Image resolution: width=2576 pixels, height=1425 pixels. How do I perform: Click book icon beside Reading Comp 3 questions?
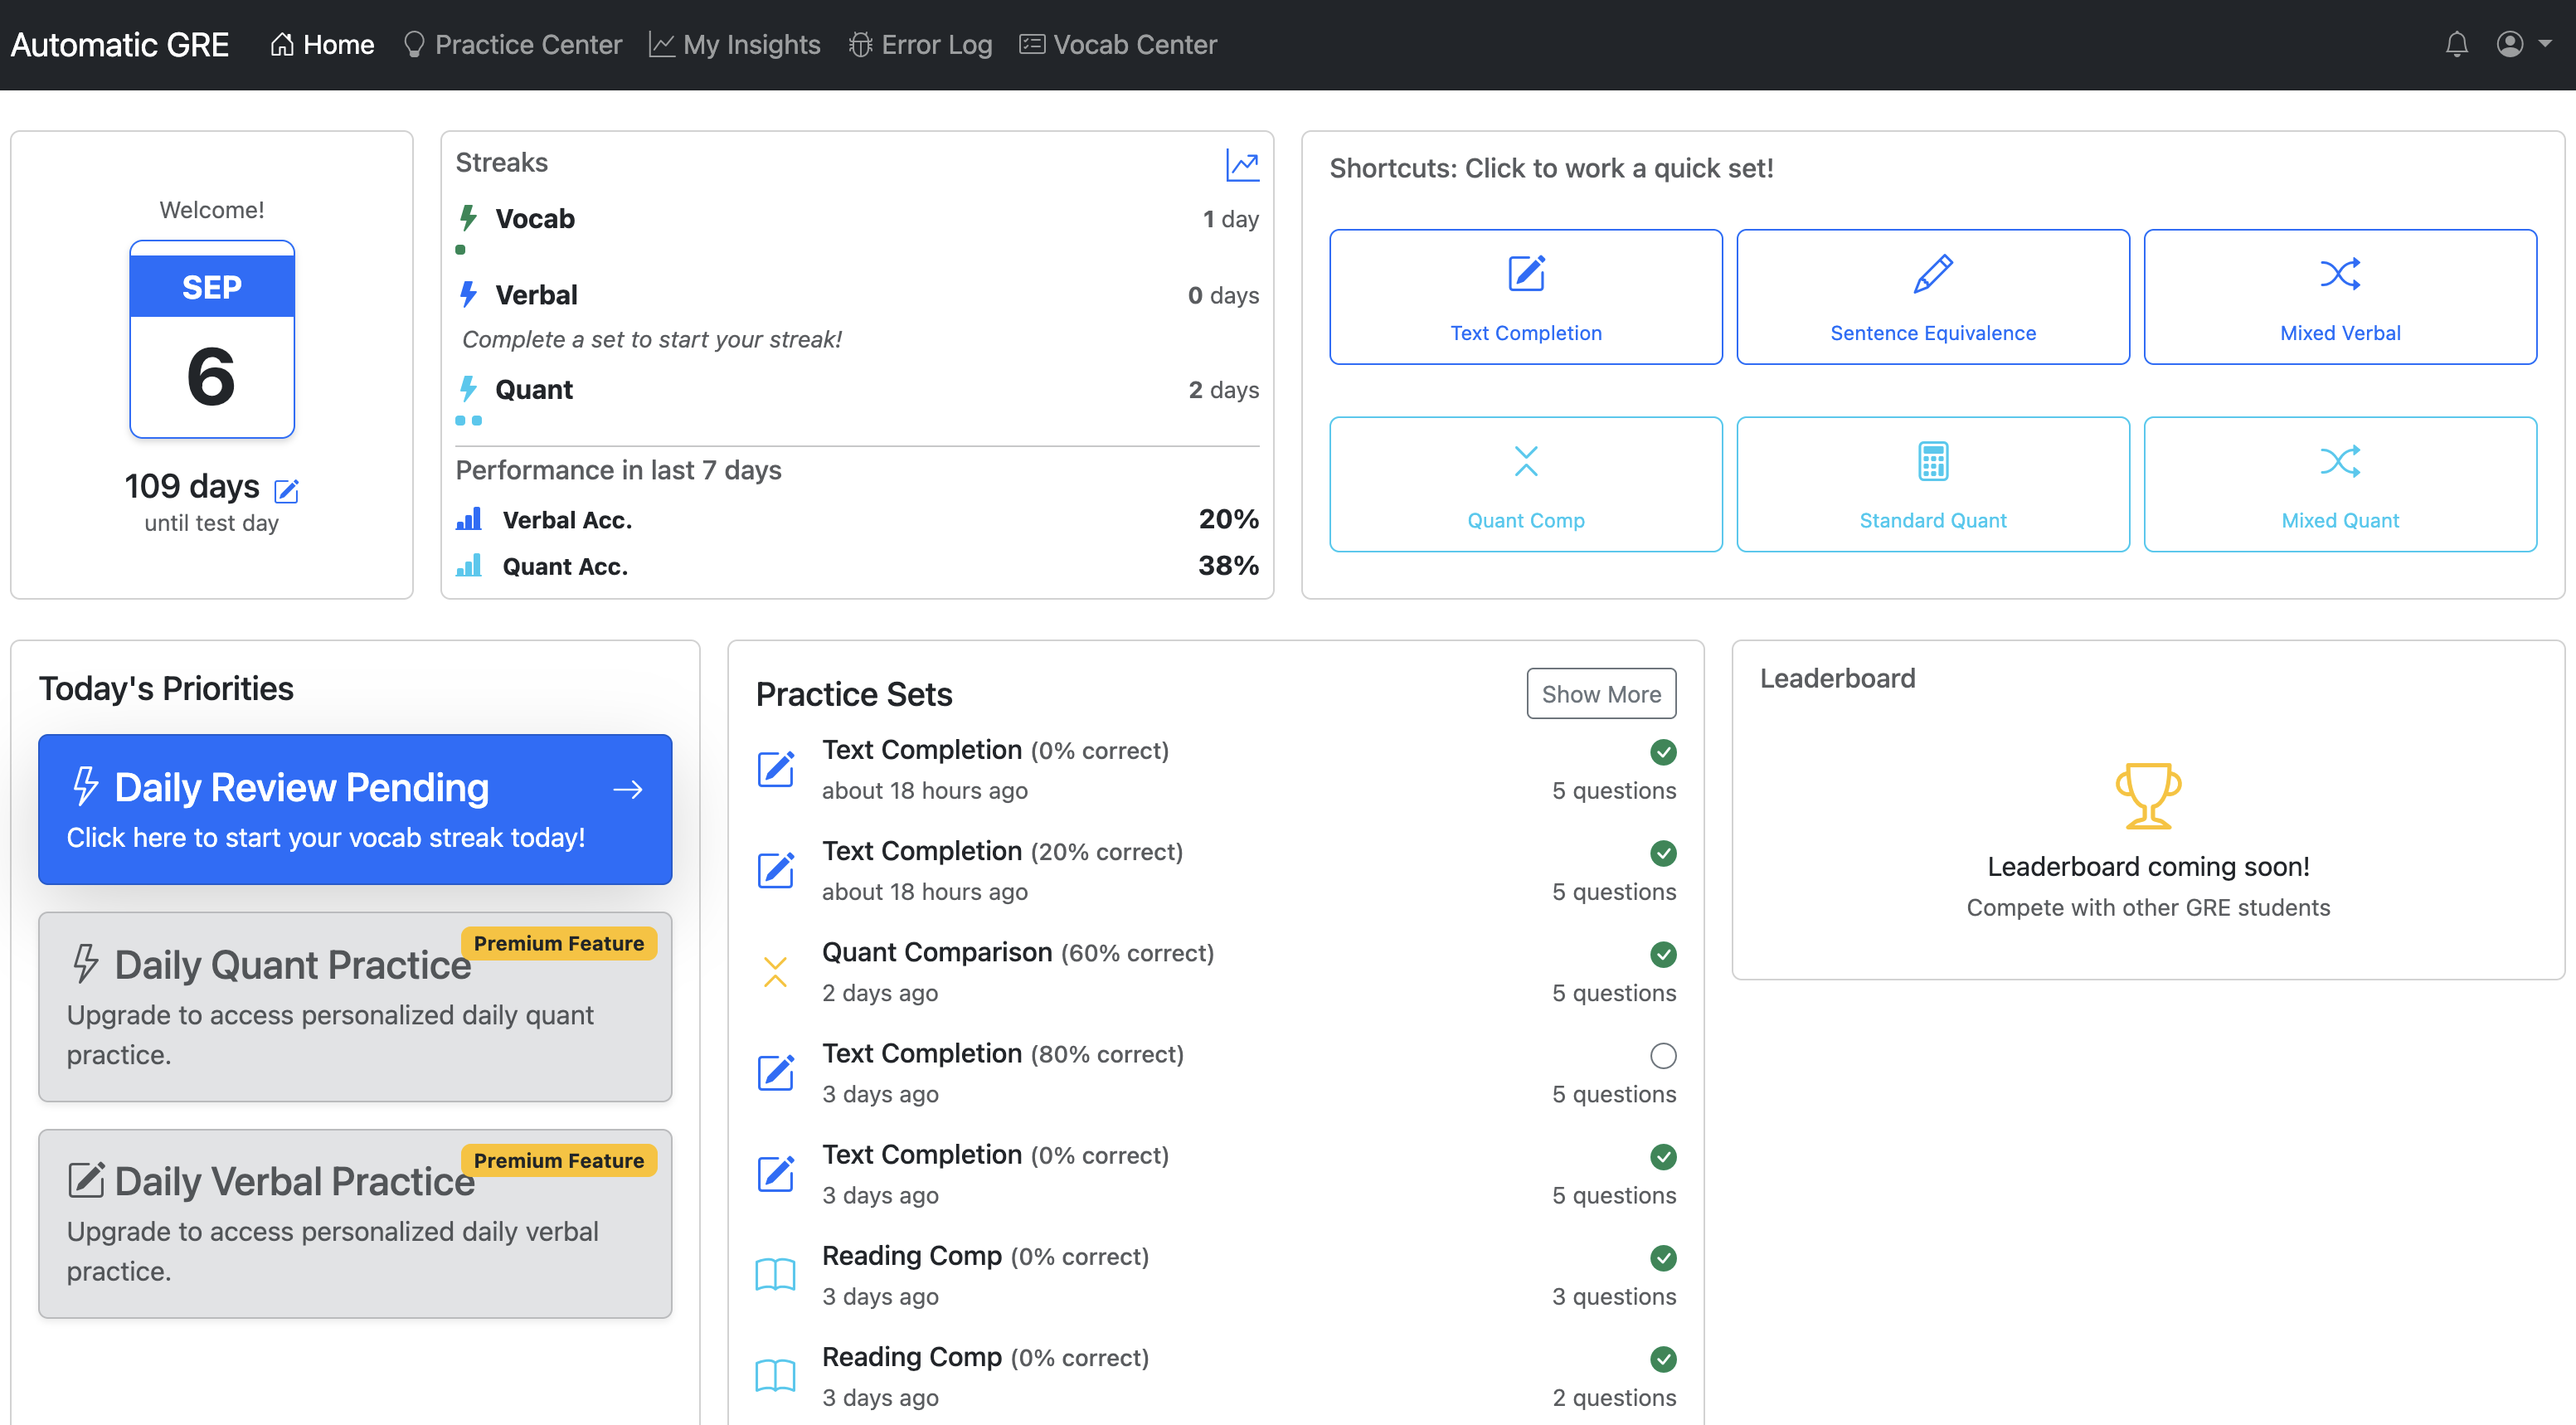pos(775,1275)
